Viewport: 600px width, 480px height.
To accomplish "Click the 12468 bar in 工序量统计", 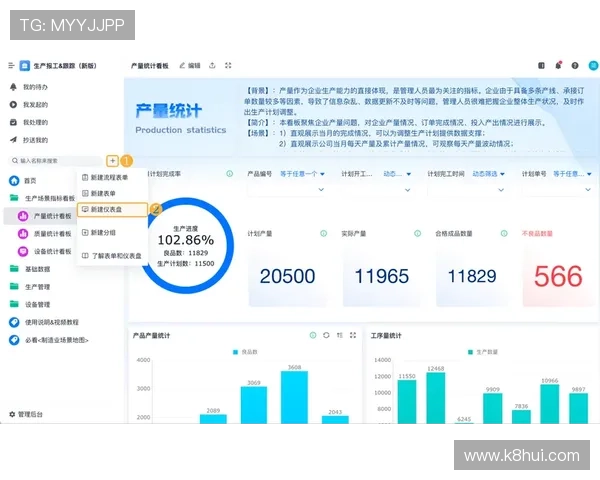I will (x=436, y=398).
